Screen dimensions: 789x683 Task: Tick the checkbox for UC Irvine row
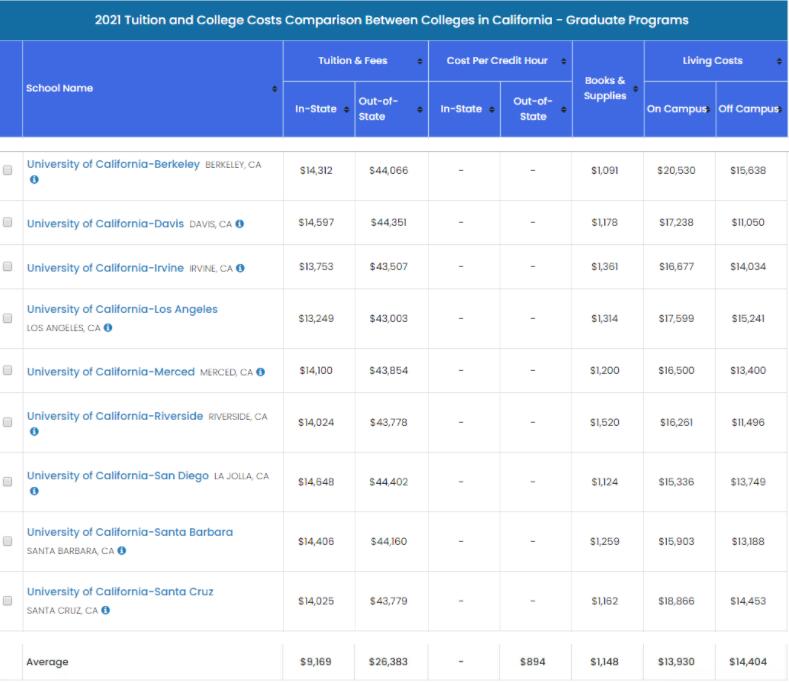(8, 268)
